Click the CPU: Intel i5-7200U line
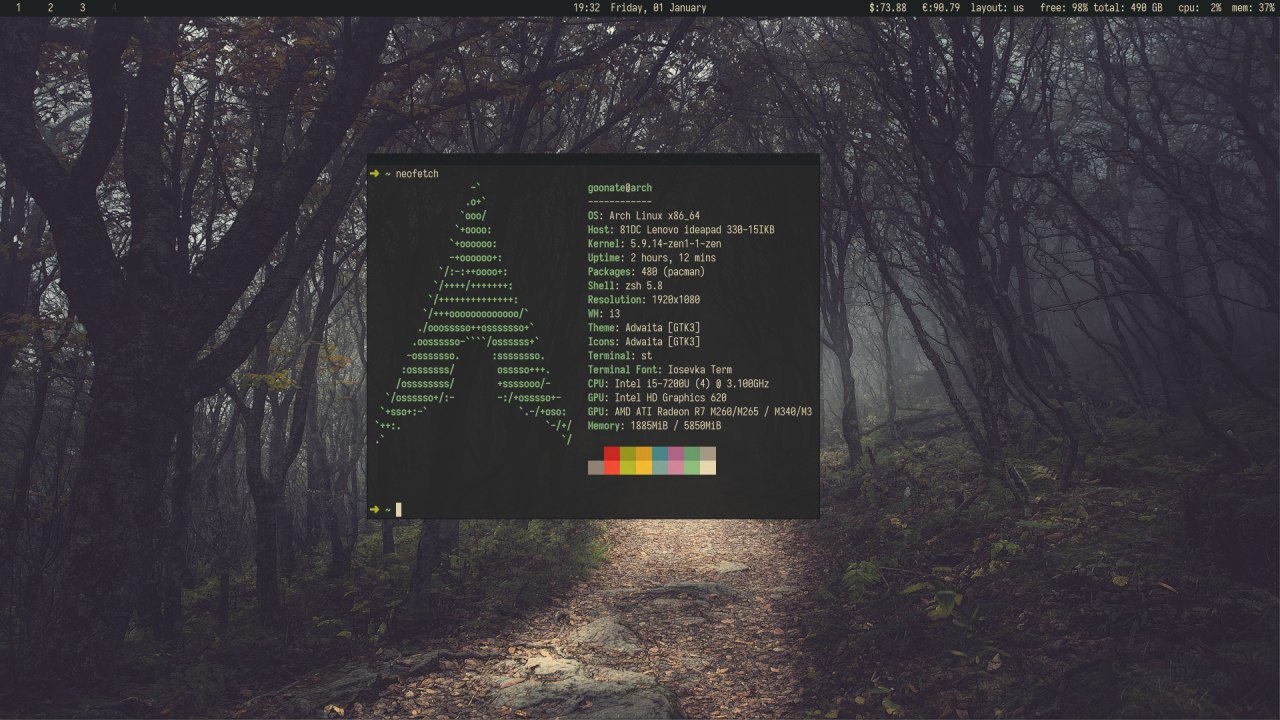This screenshot has width=1280, height=720. pos(679,384)
